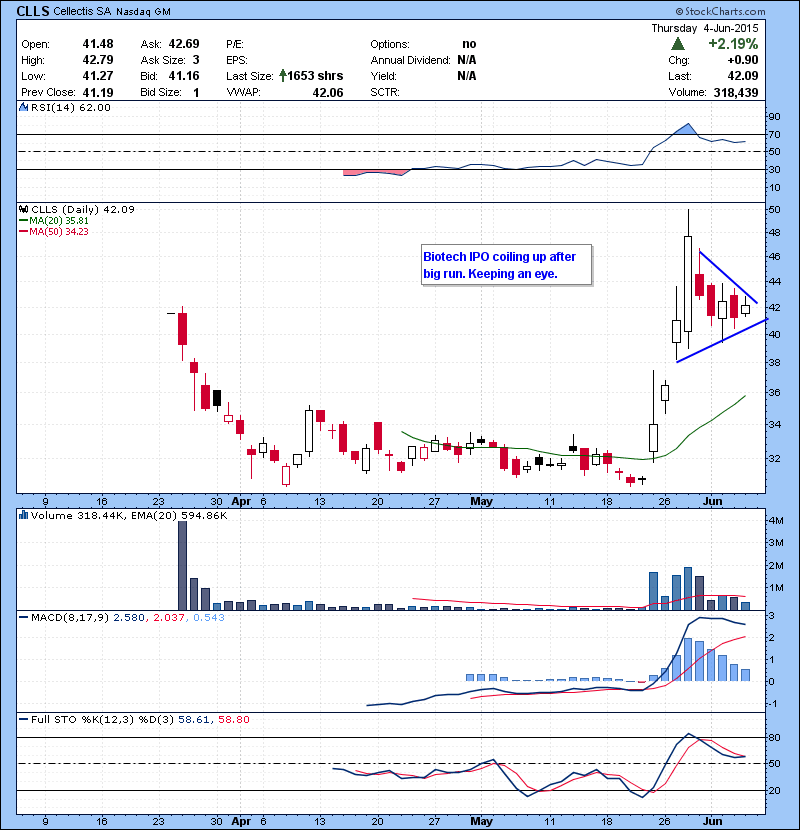Click the blue dash before the MACD(8,17,9) legend
The image size is (800, 830).
[x=23, y=617]
